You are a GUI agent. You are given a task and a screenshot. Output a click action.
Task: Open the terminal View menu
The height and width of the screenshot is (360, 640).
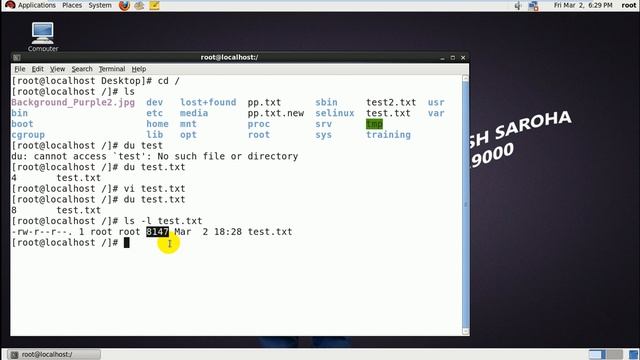tap(58, 69)
